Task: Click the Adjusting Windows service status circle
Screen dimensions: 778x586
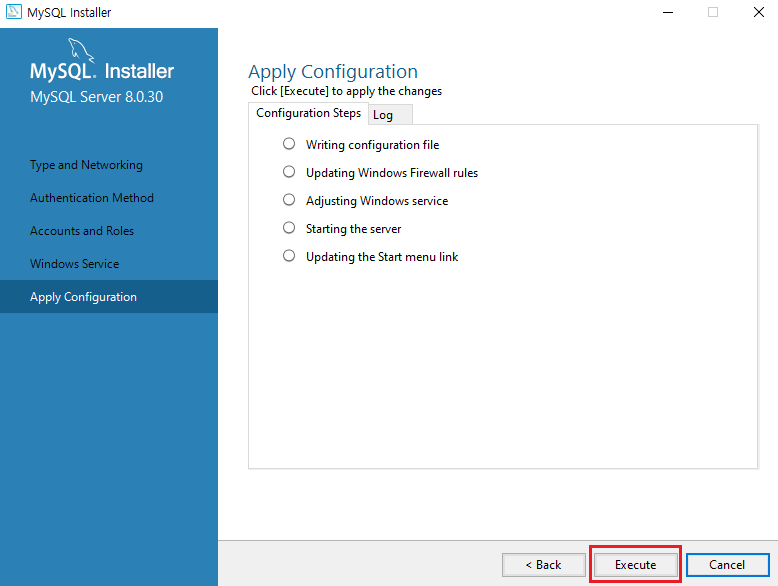Action: coord(289,199)
